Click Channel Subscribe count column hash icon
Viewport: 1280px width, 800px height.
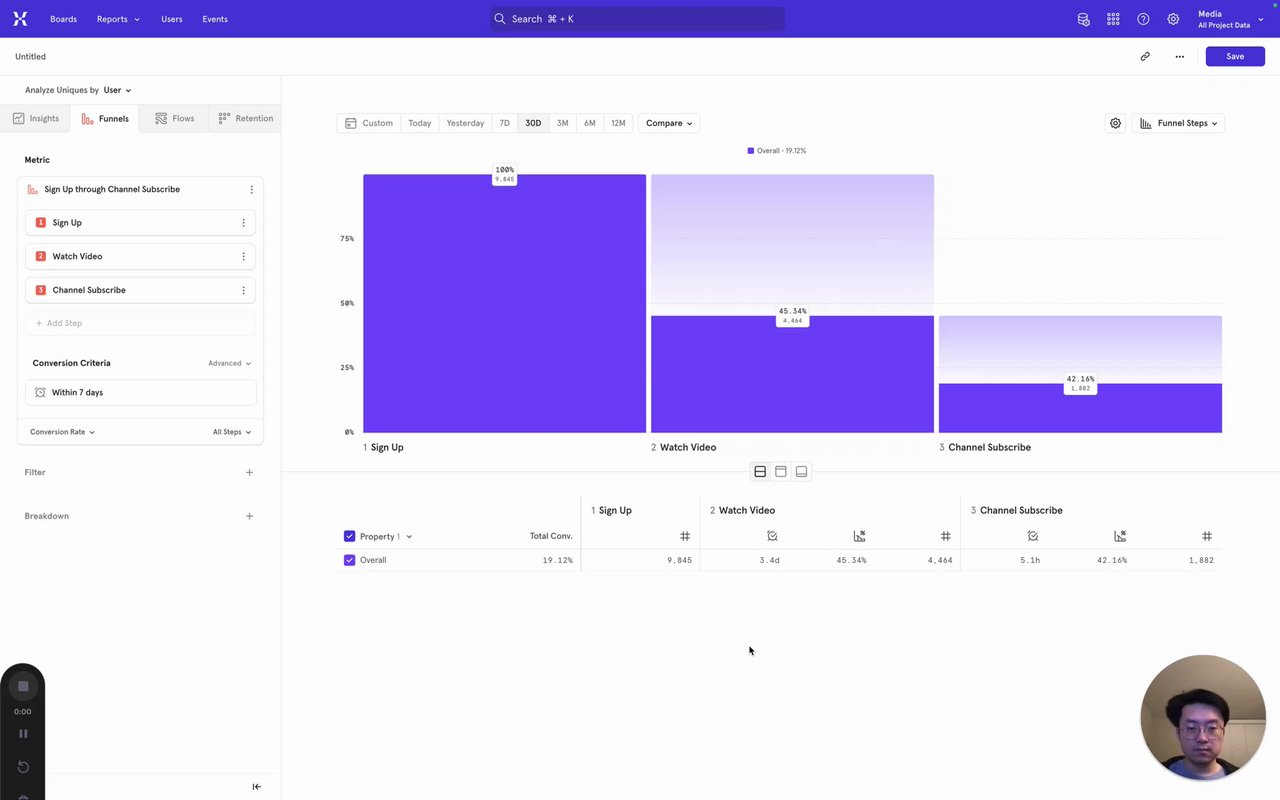1207,536
